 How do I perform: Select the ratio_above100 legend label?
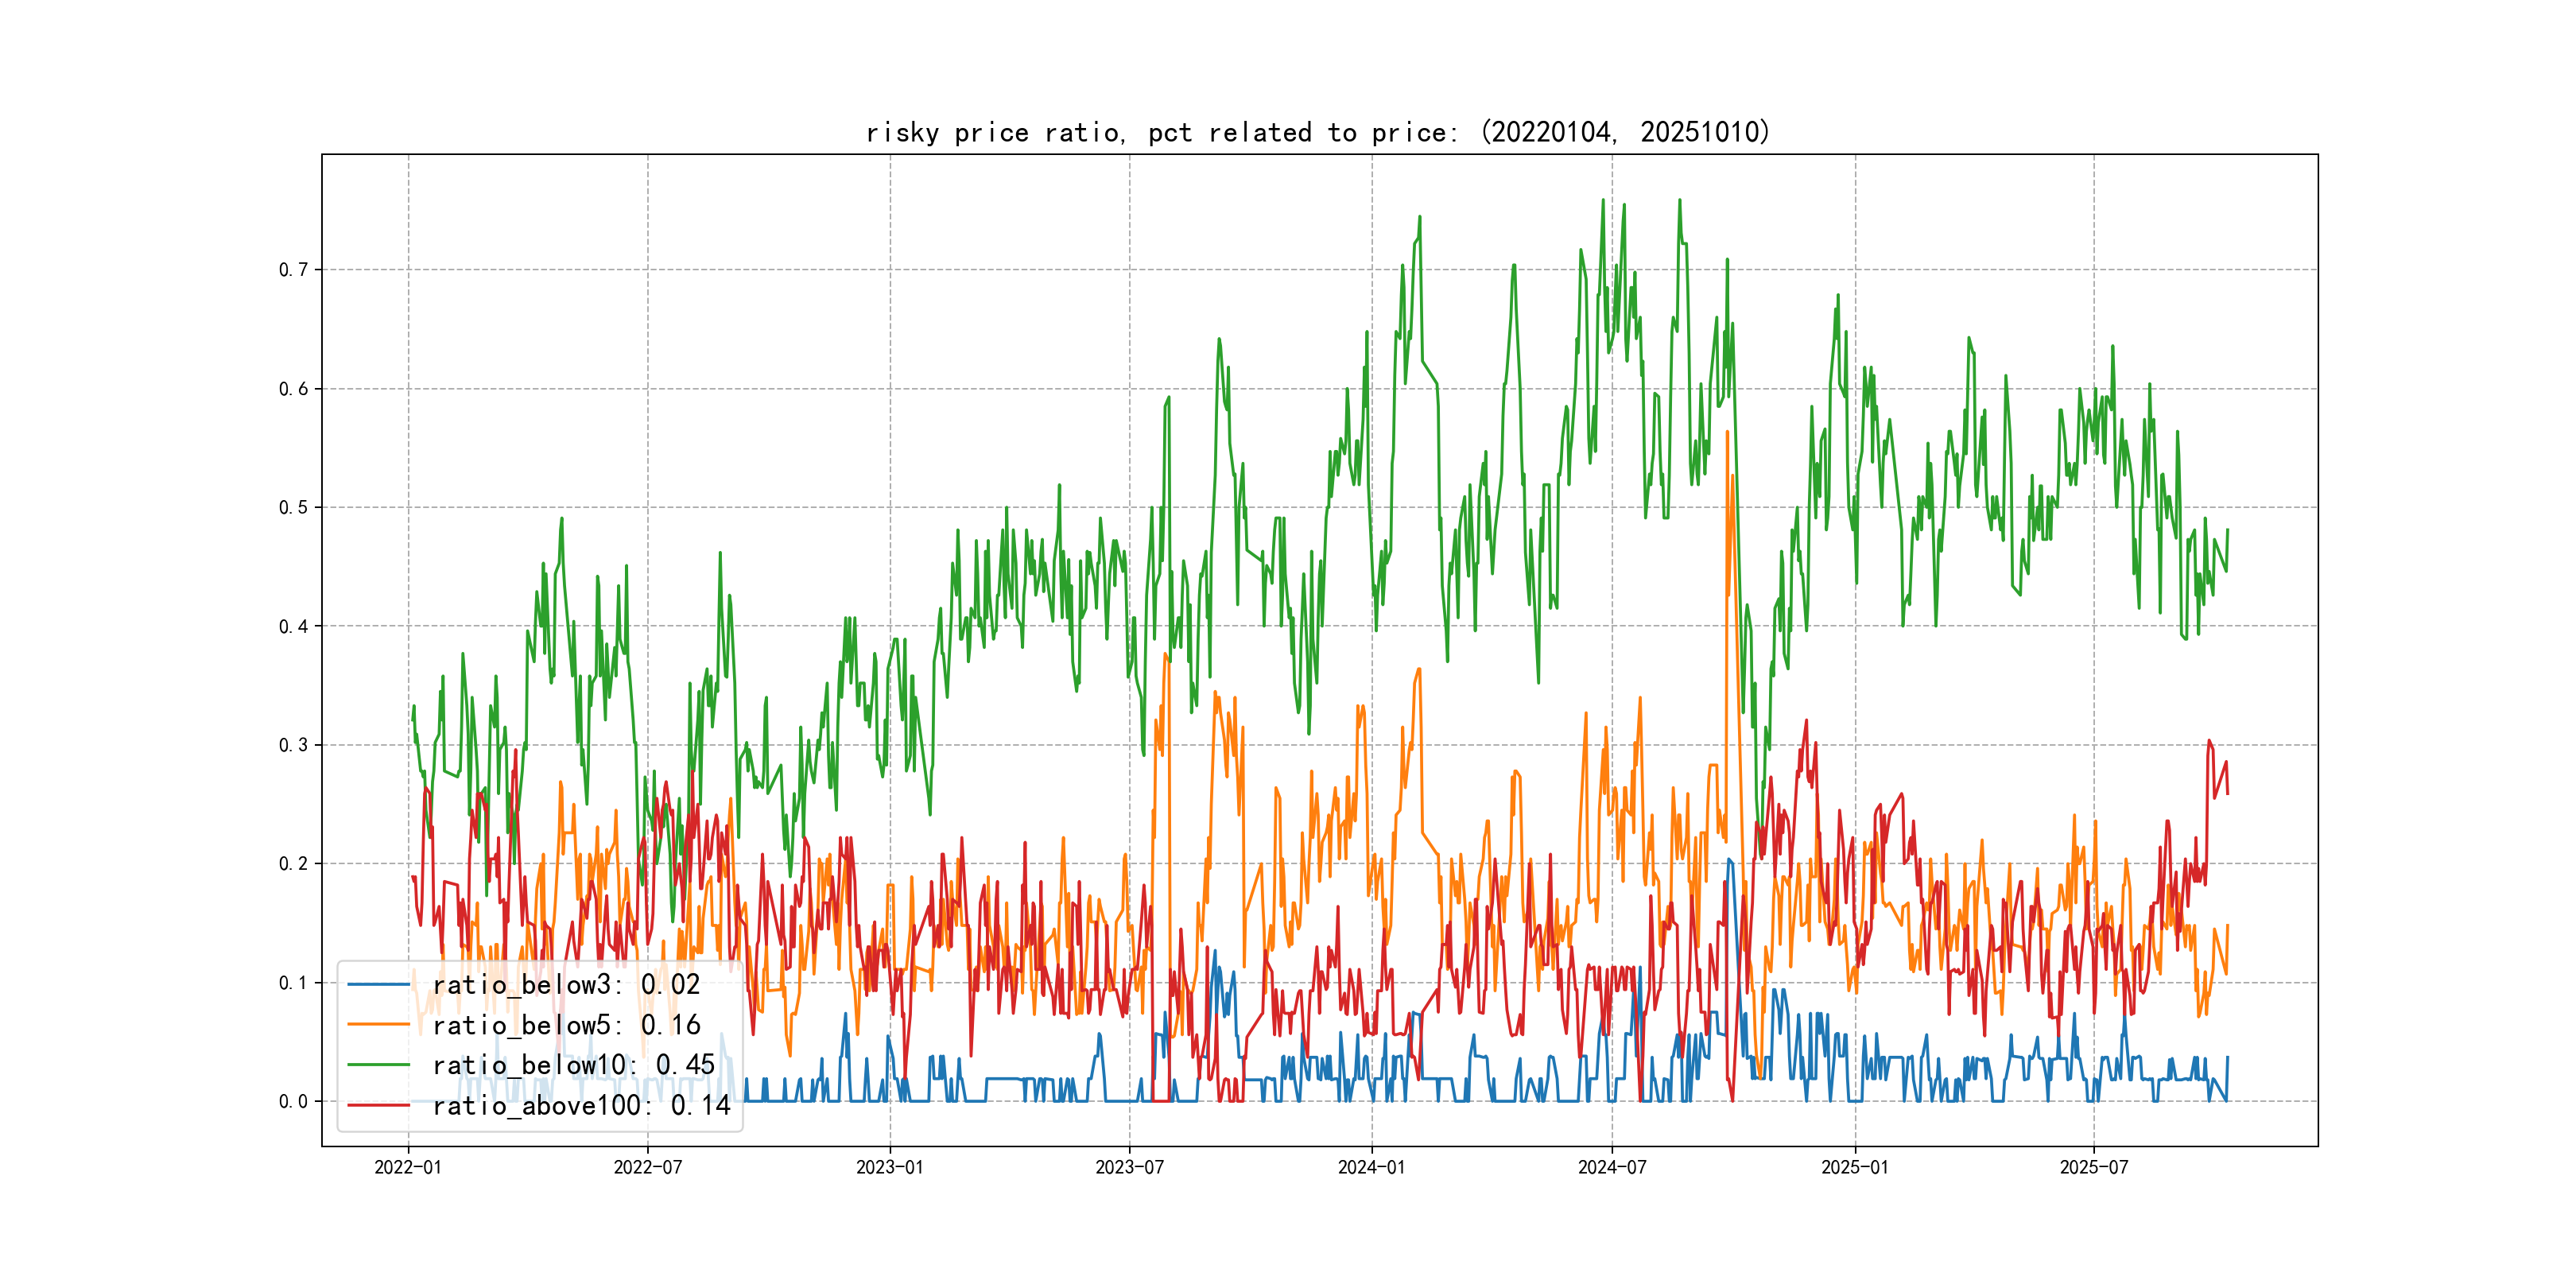581,1105
